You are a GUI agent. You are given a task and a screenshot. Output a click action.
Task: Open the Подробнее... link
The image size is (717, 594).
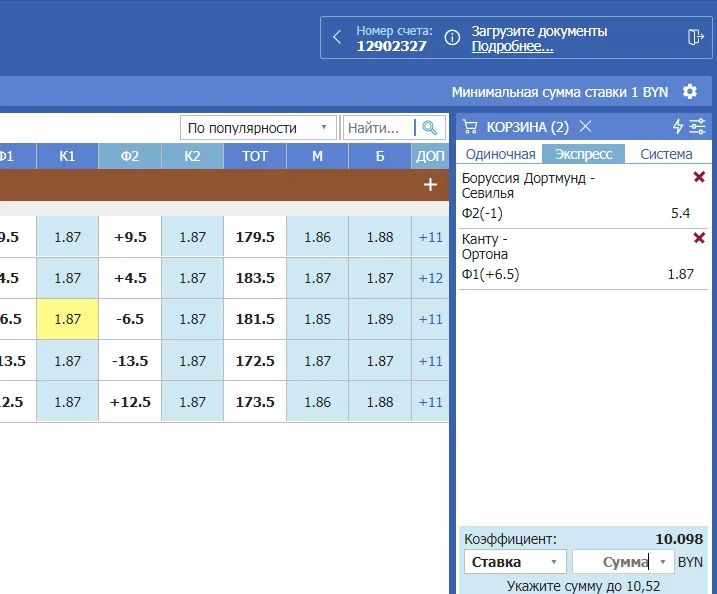512,46
